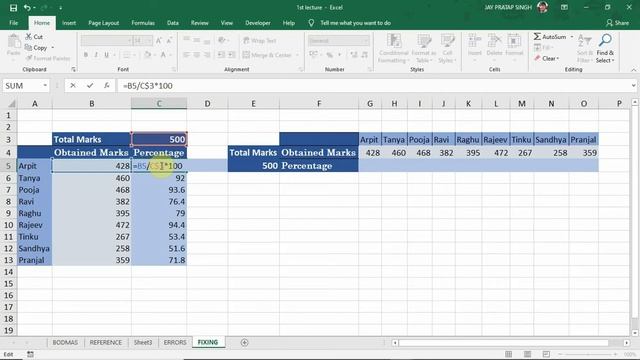Select cell containing 500 Total Marks
This screenshot has width=640, height=360.
tap(159, 139)
